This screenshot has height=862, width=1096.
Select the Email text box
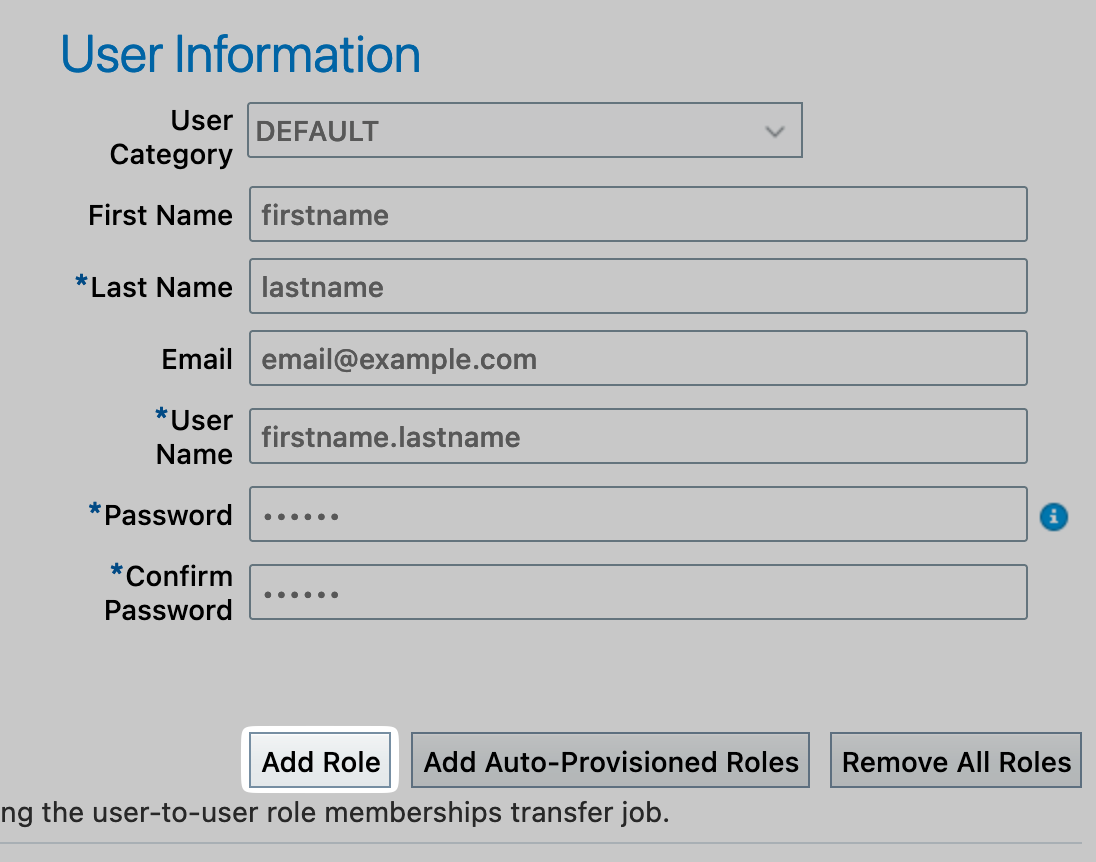point(638,359)
